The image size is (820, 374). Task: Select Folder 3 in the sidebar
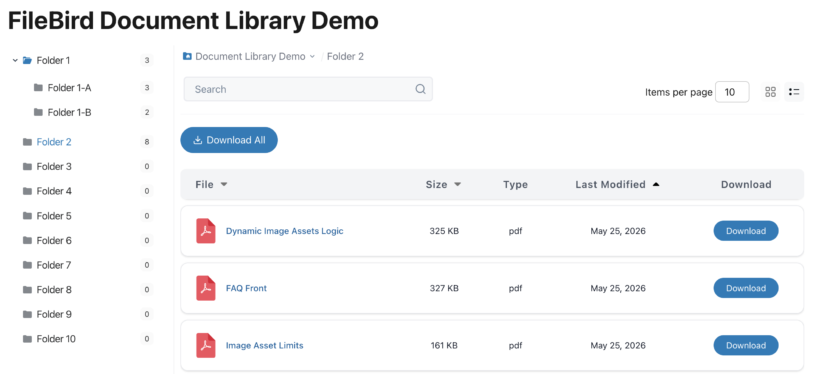(x=54, y=167)
